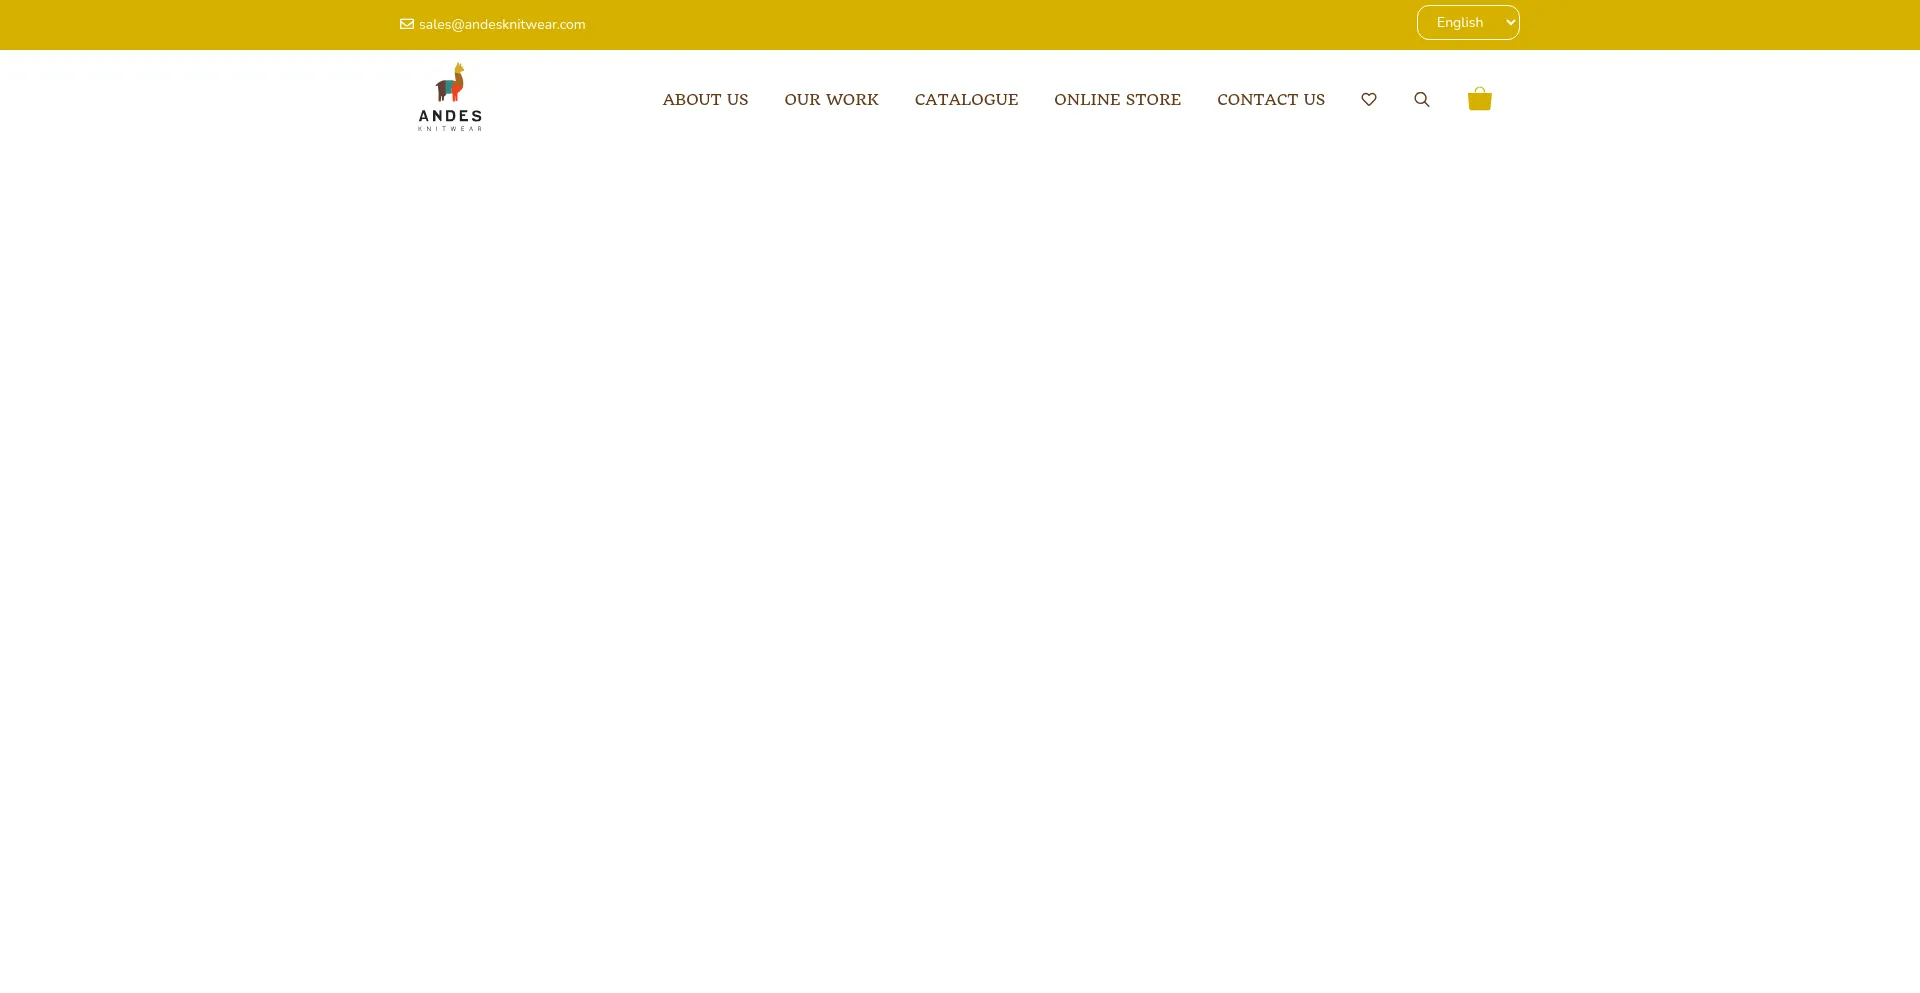Image resolution: width=1920 pixels, height=993 pixels.
Task: Click the ANDES wordmark below the llama
Action: click(x=450, y=116)
